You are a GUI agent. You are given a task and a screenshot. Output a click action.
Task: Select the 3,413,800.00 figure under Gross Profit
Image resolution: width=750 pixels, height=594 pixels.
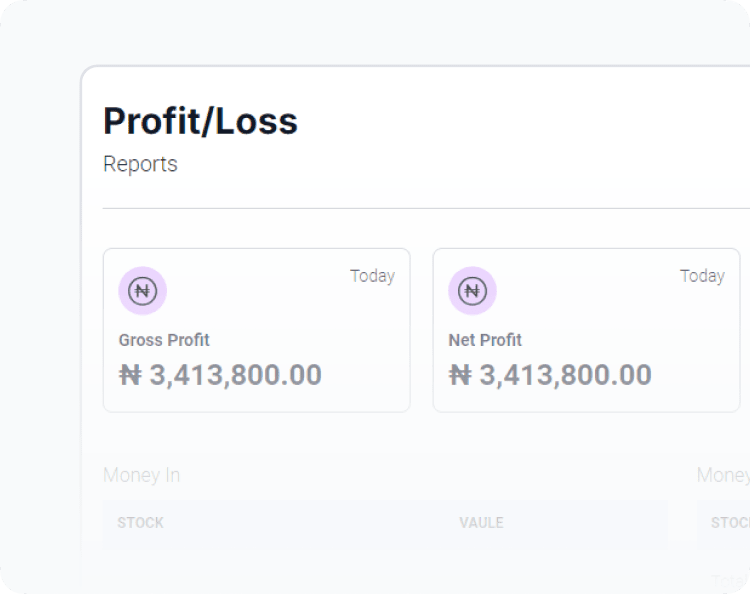coord(235,375)
